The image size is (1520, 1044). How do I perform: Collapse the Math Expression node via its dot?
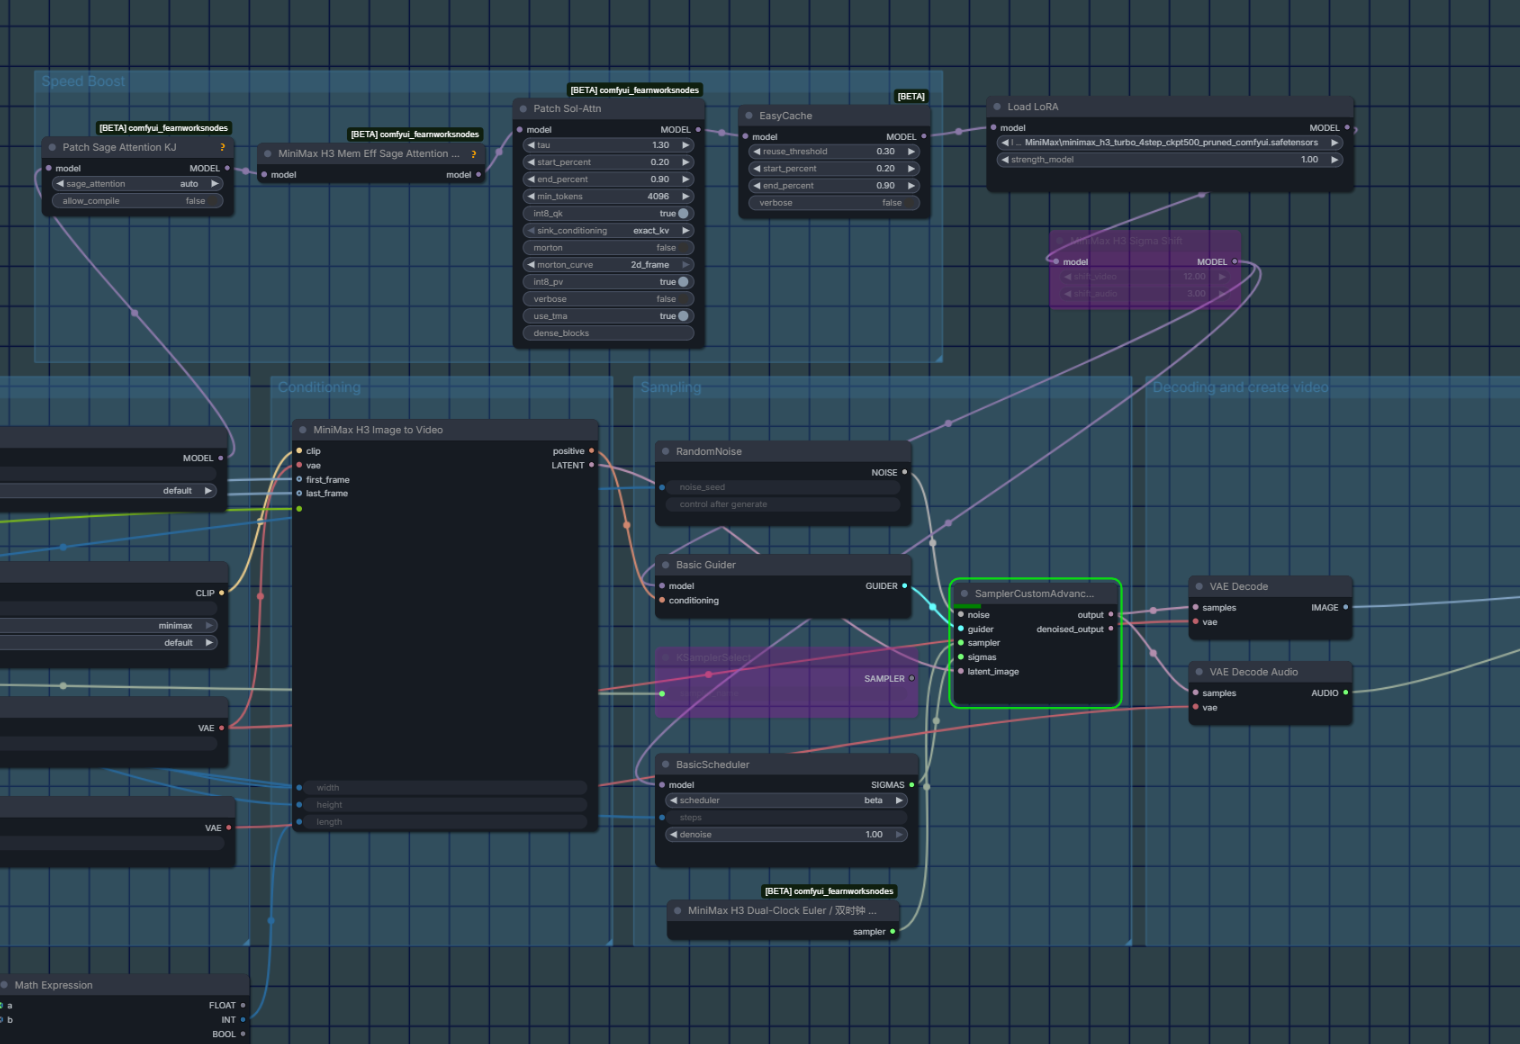pyautogui.click(x=4, y=985)
